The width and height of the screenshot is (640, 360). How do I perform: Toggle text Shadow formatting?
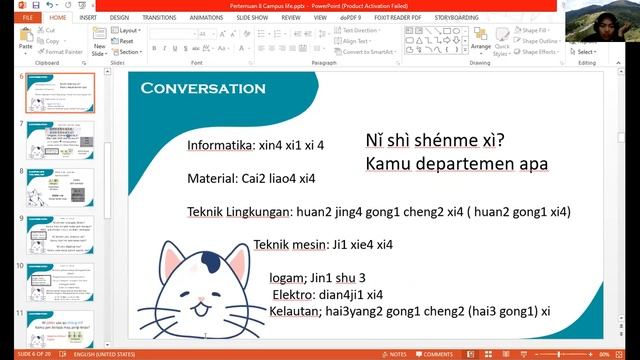pos(185,49)
